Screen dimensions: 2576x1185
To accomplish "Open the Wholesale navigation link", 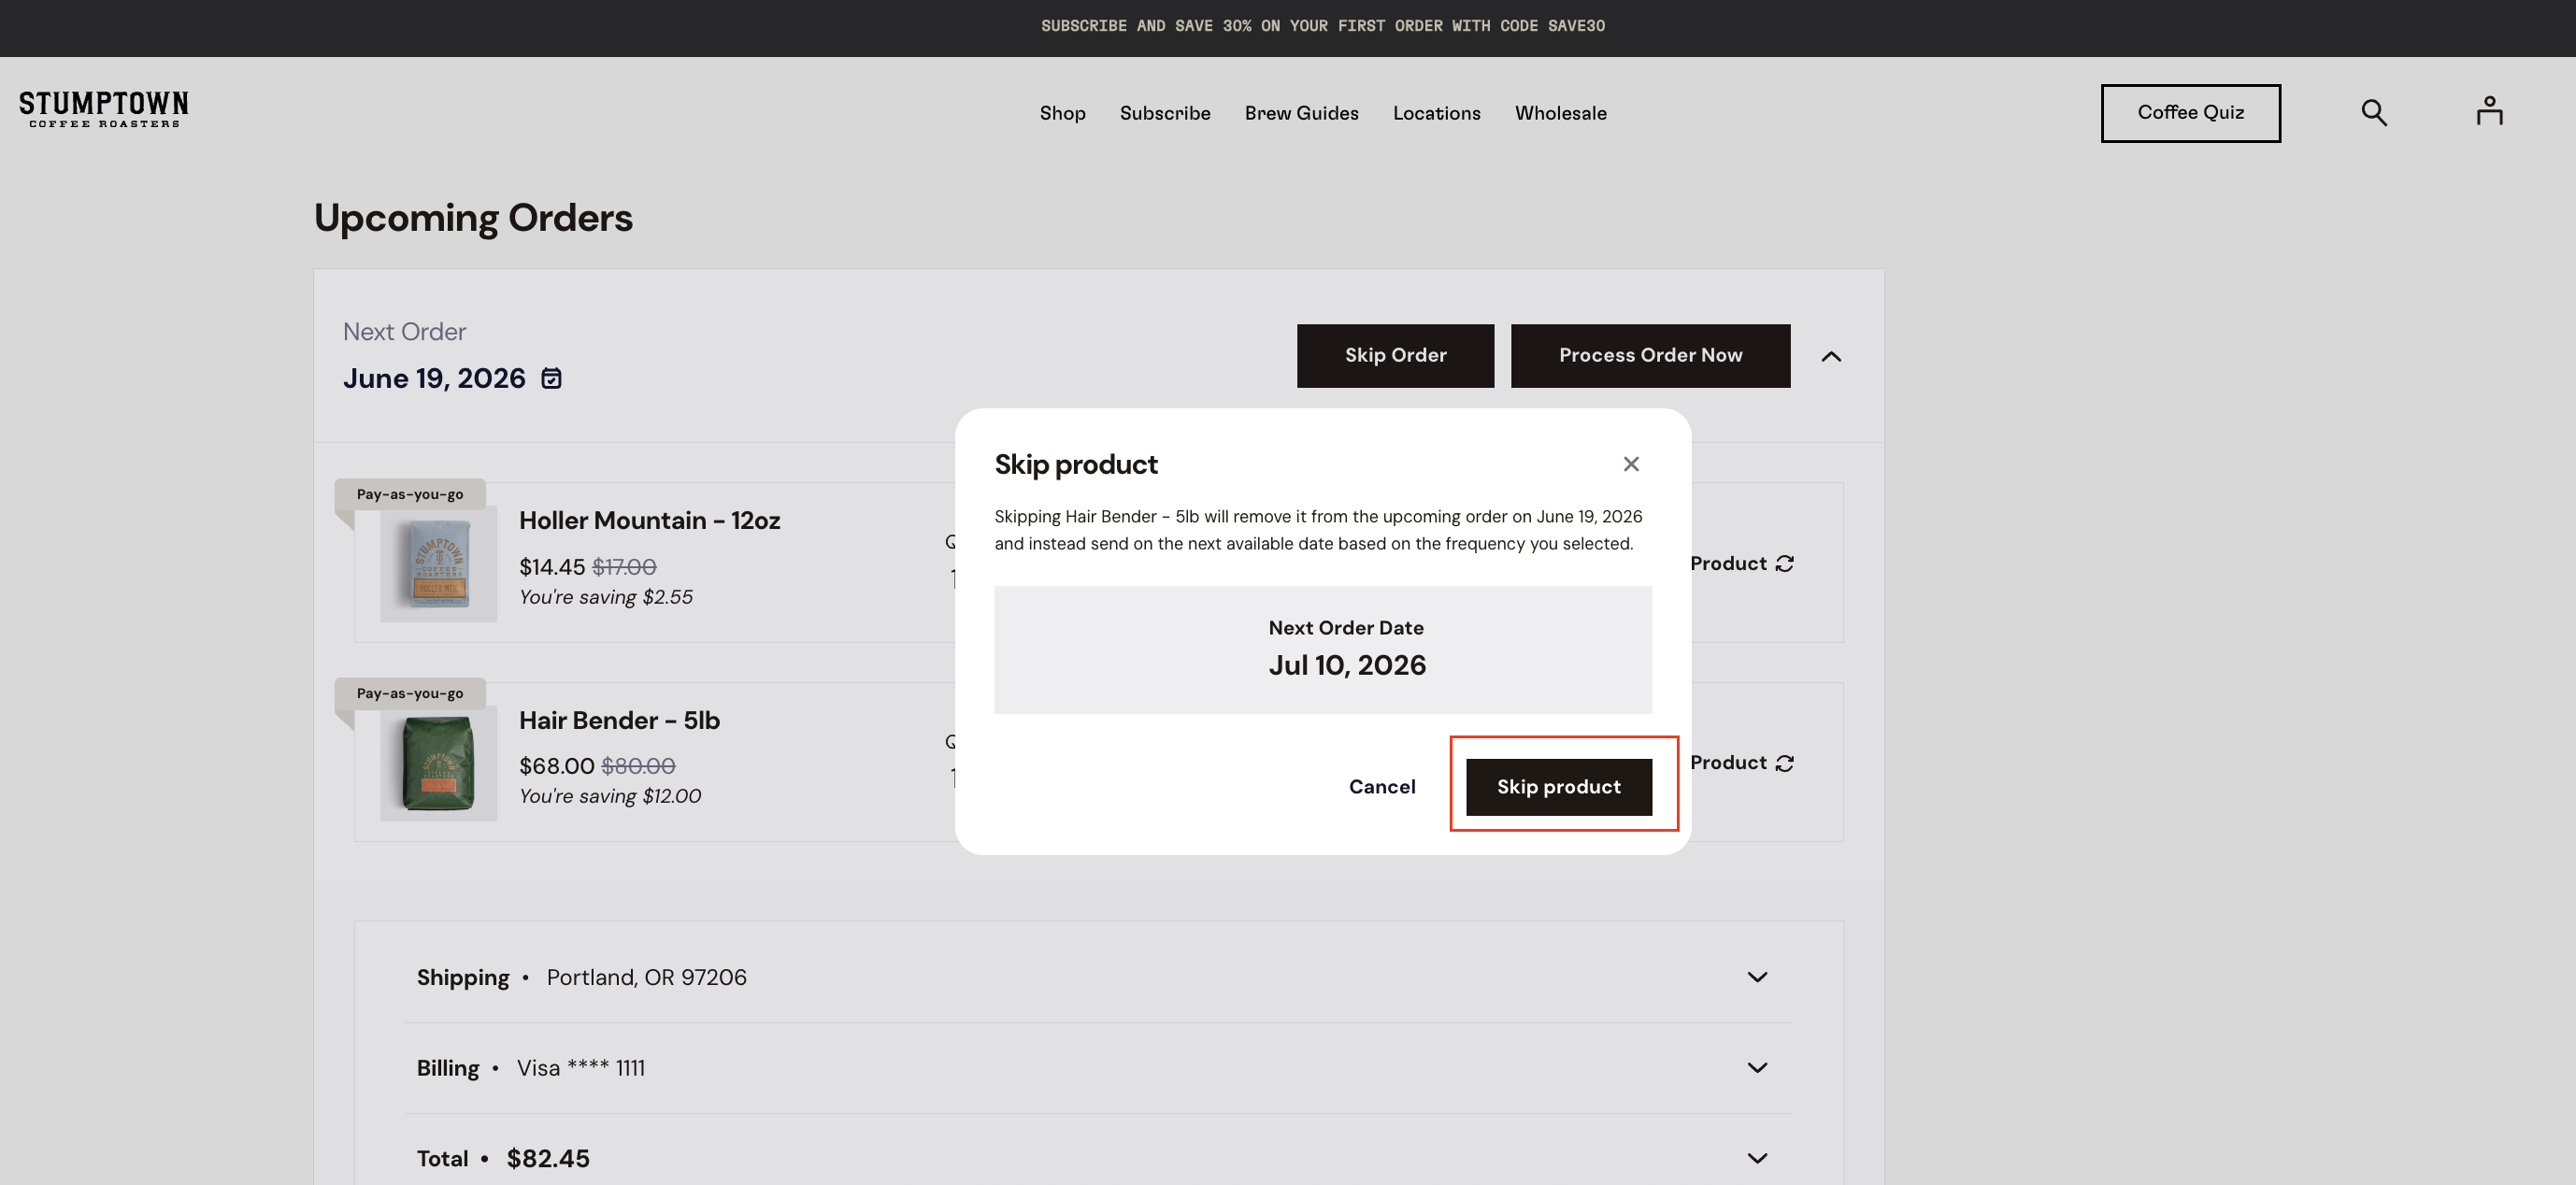I will tap(1560, 113).
